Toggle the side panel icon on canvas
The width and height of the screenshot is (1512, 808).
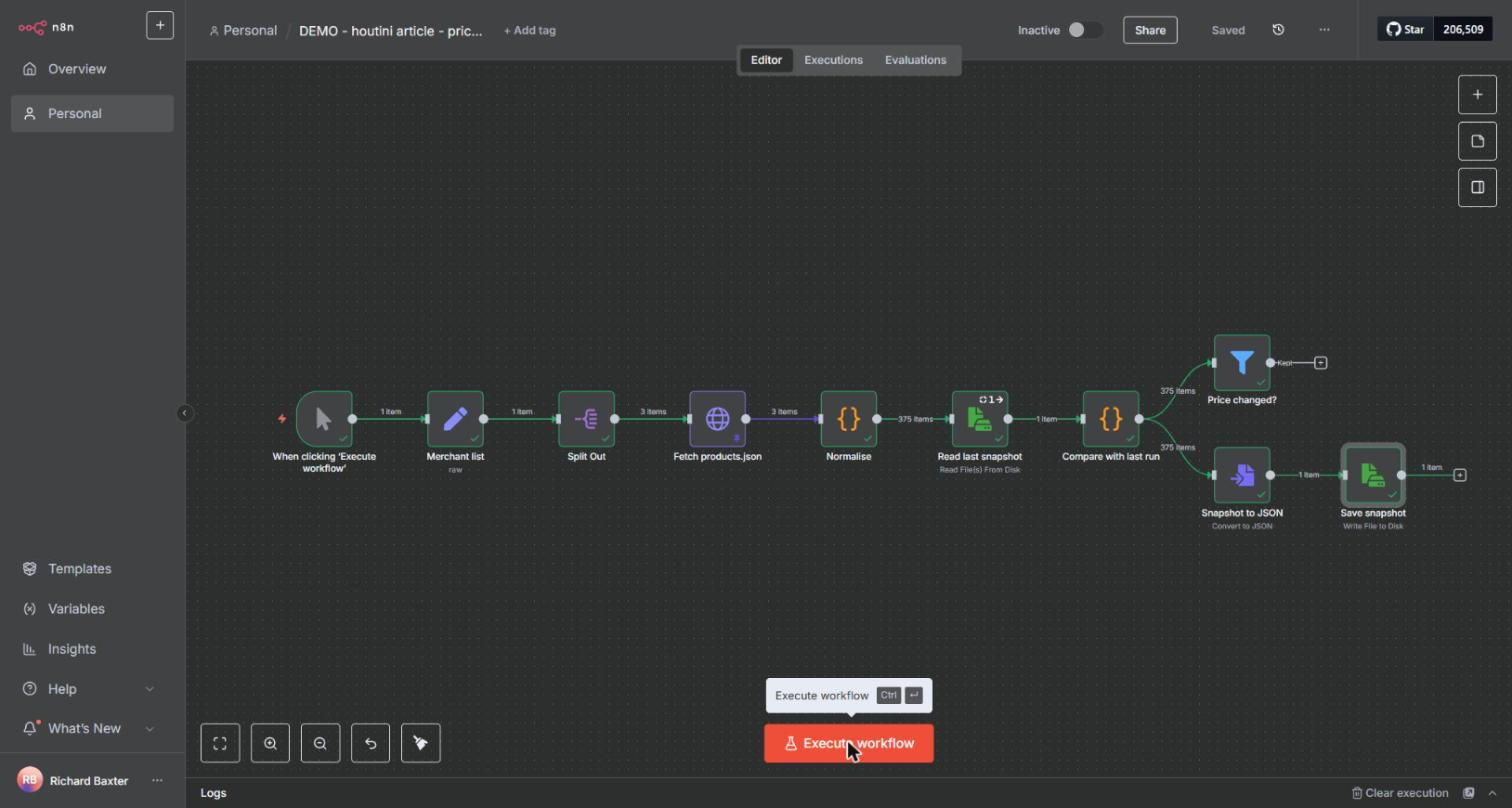[x=1477, y=187]
